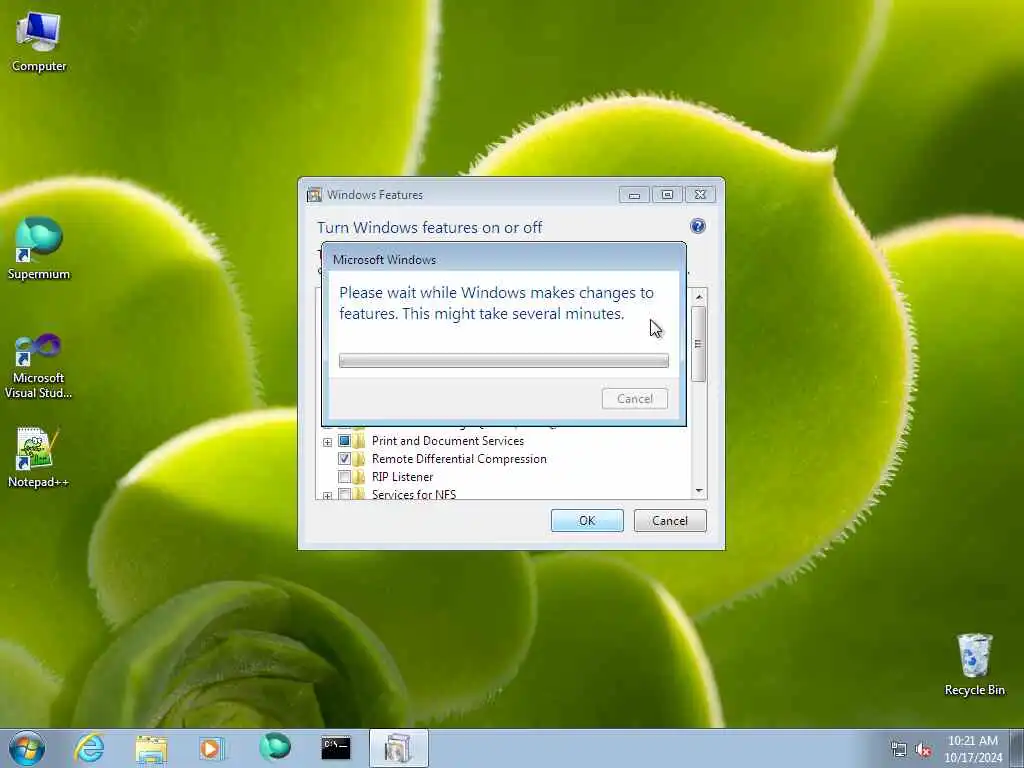Check the RIP Listener feature

tap(344, 477)
